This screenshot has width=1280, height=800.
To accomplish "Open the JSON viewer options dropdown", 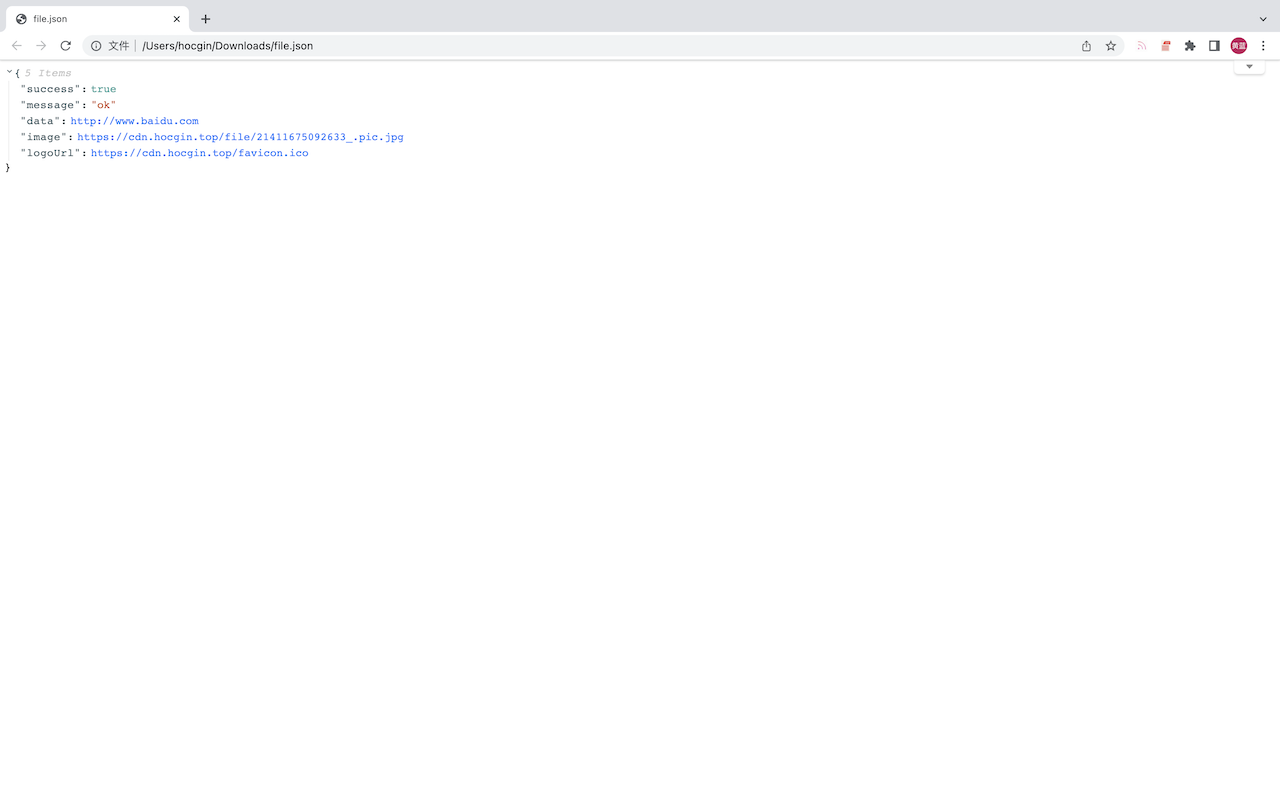I will coord(1249,67).
